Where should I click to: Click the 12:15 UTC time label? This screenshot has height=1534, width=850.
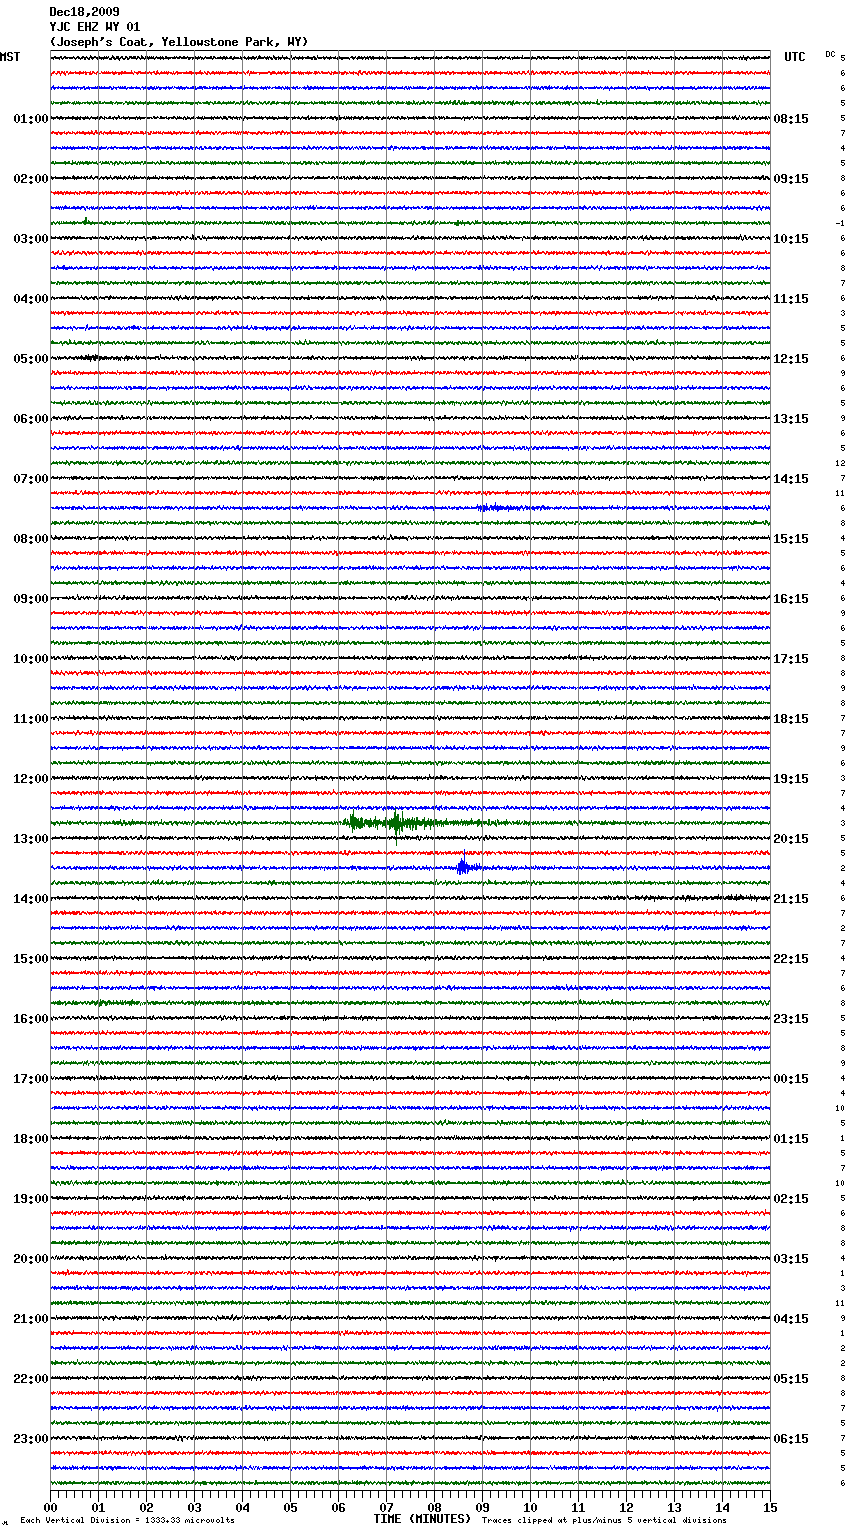791,359
